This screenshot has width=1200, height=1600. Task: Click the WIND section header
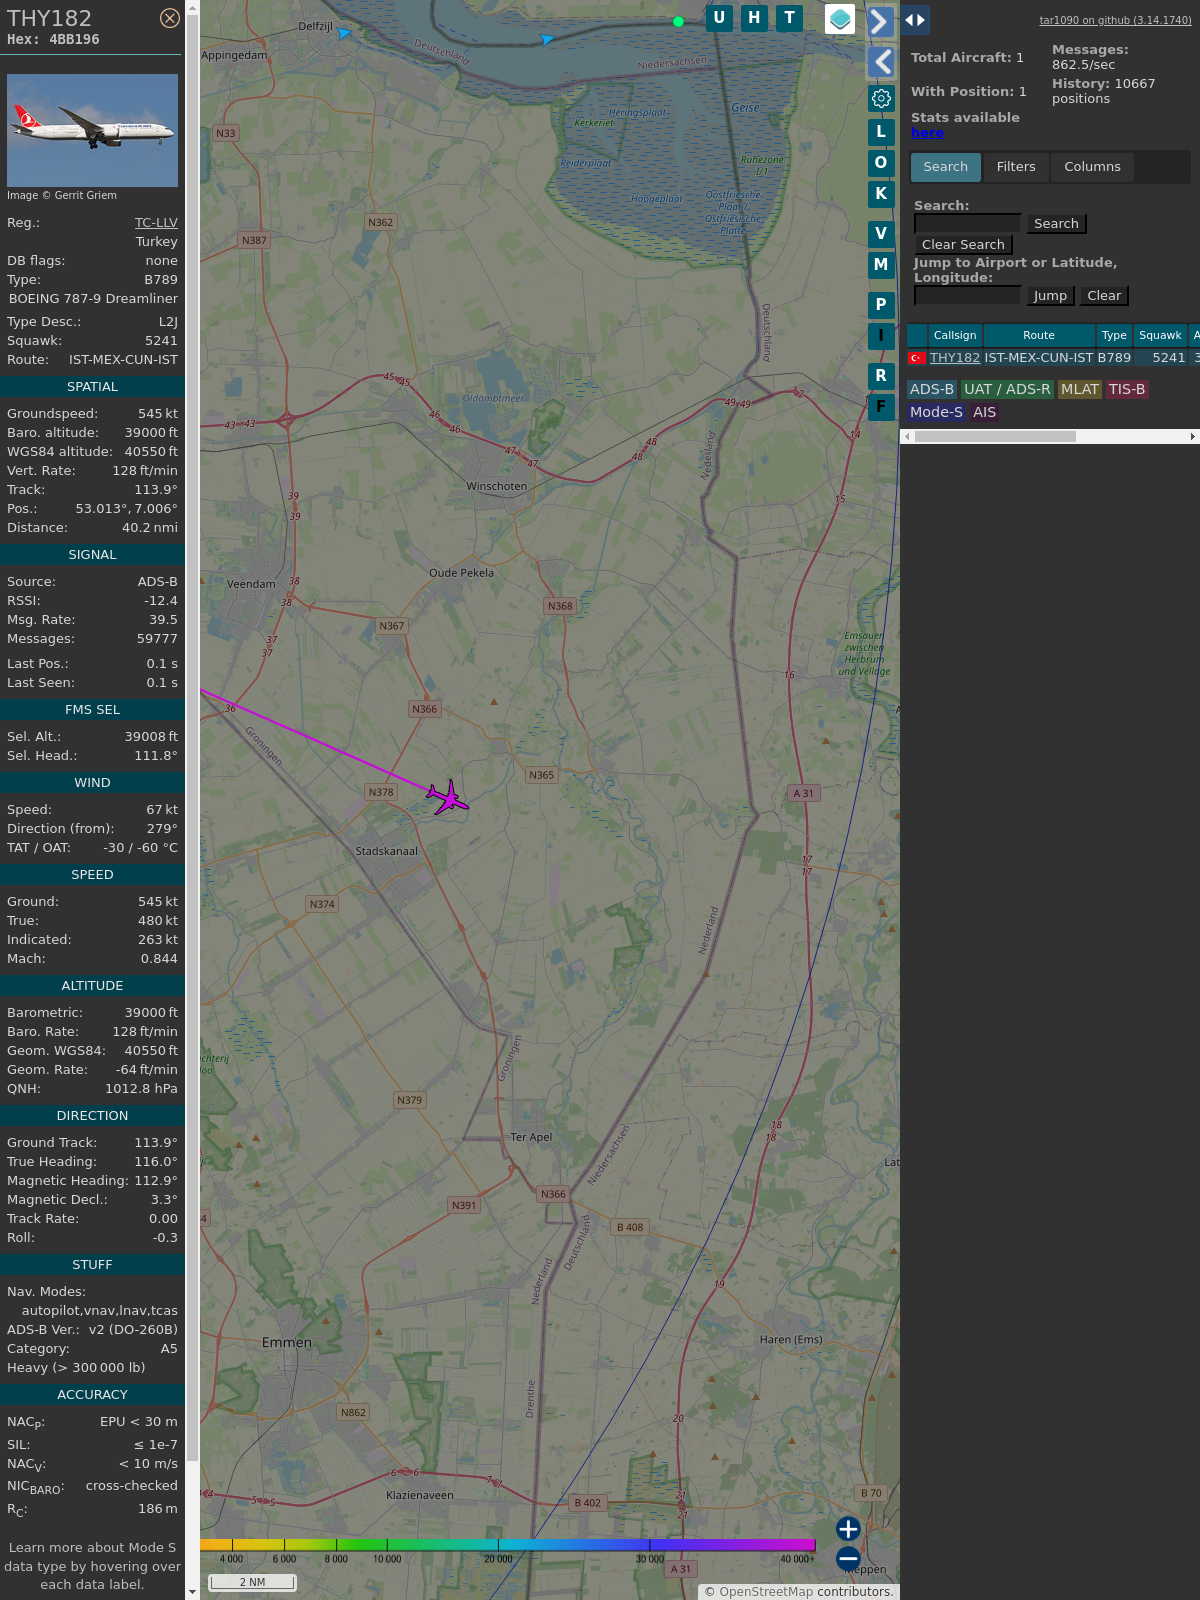point(92,783)
